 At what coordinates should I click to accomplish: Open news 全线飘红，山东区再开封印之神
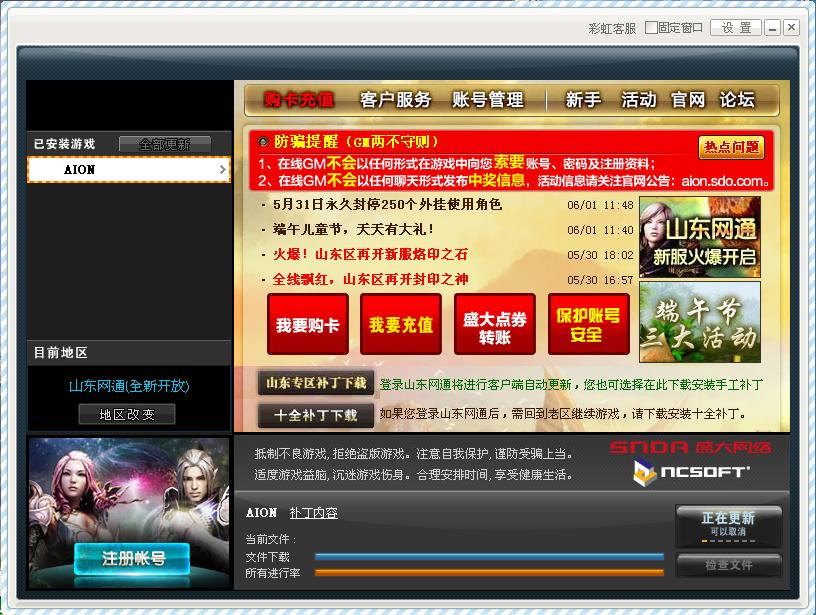(371, 279)
